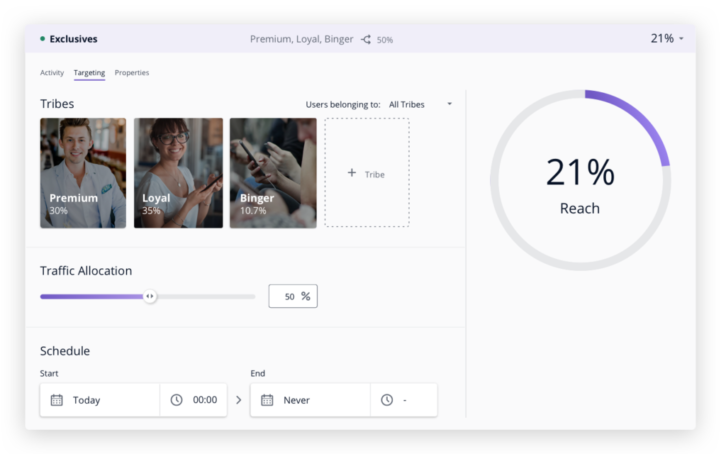The height and width of the screenshot is (454, 726).
Task: Click the split share icon beside 50%
Action: [366, 39]
